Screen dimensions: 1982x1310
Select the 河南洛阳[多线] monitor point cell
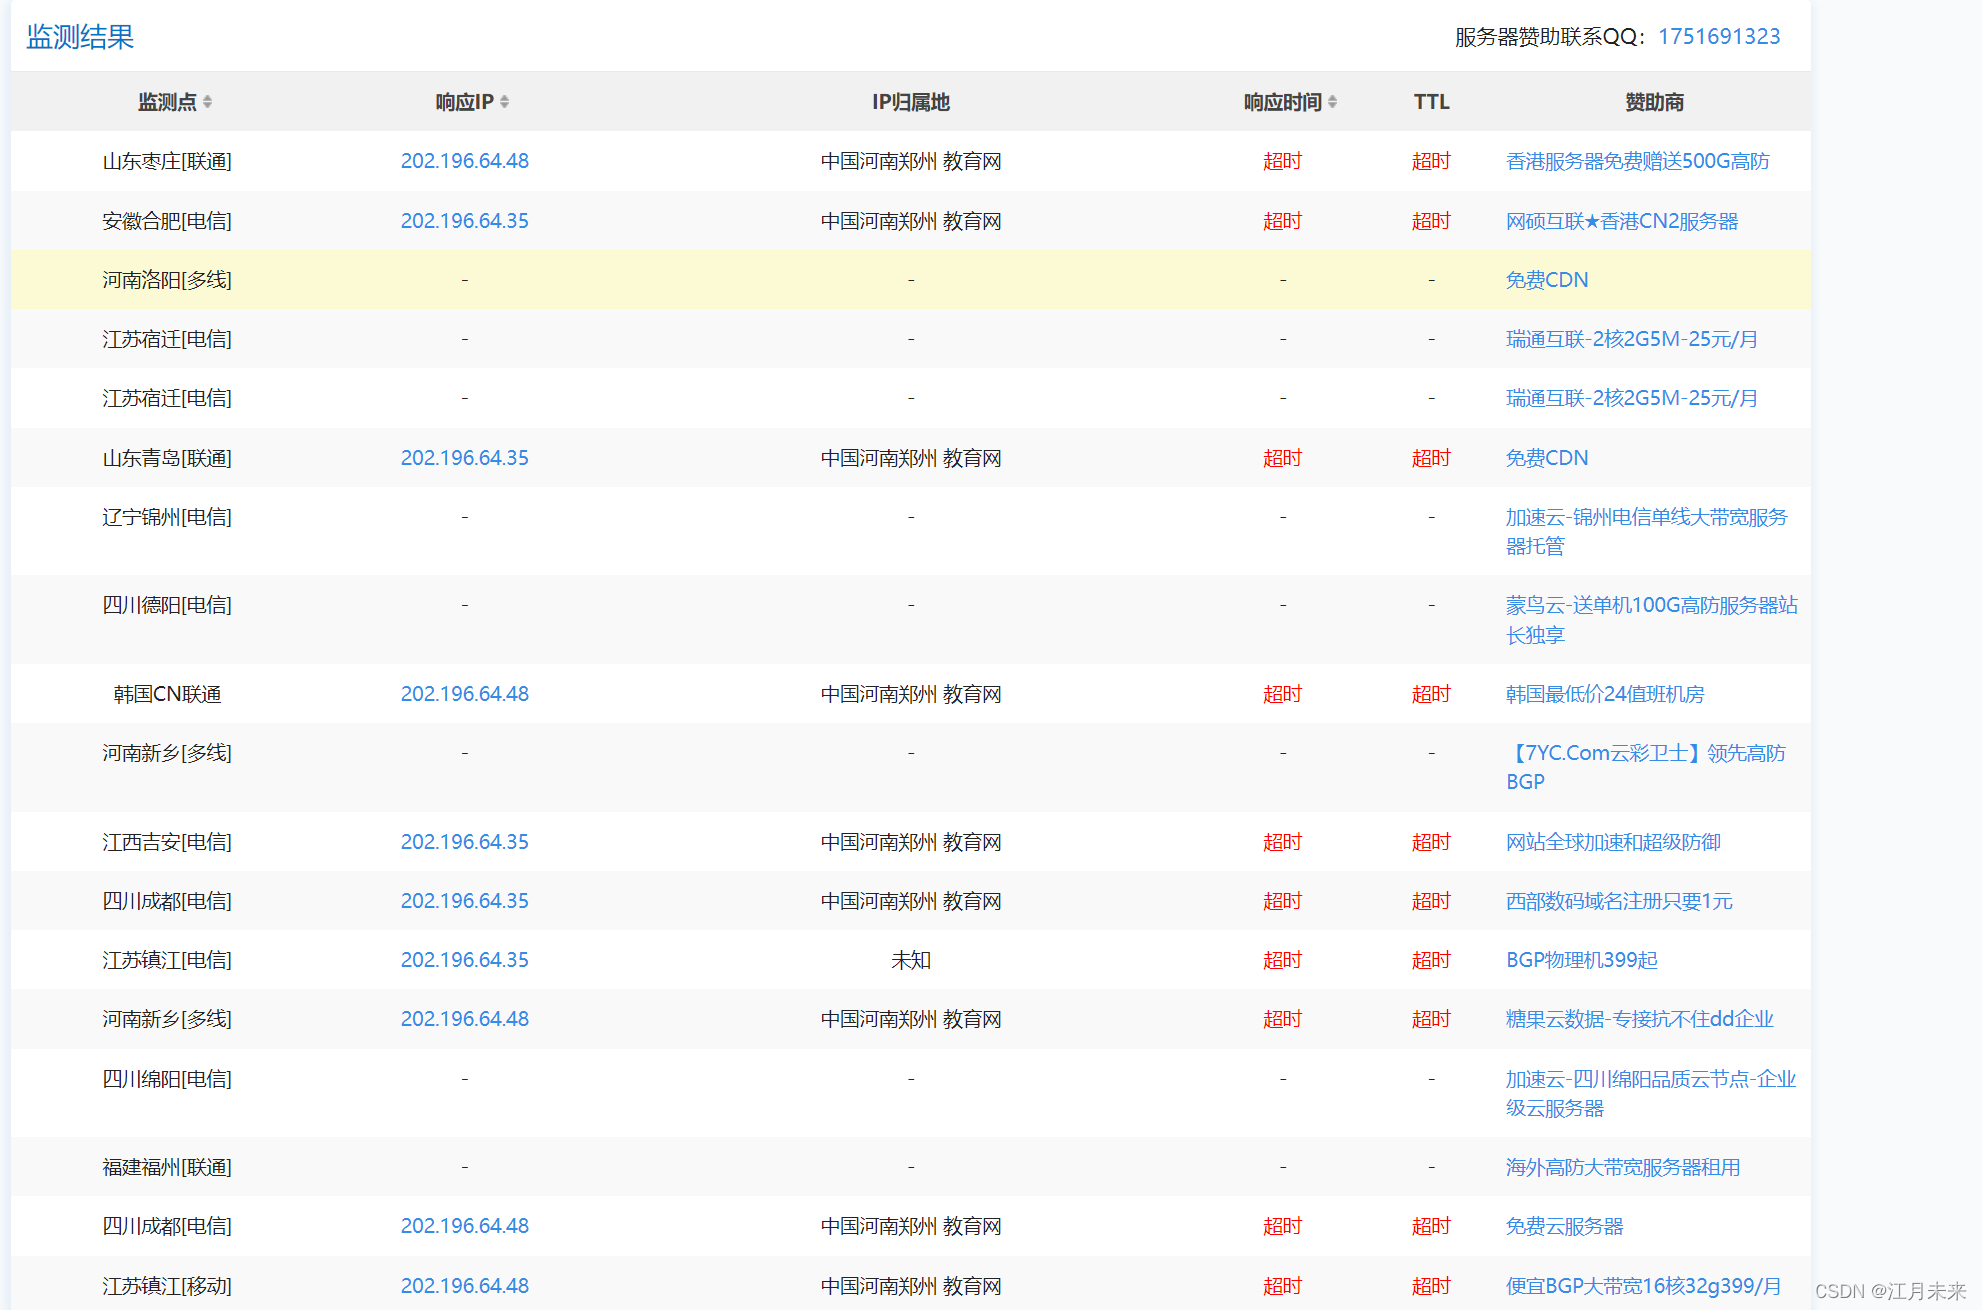167,280
